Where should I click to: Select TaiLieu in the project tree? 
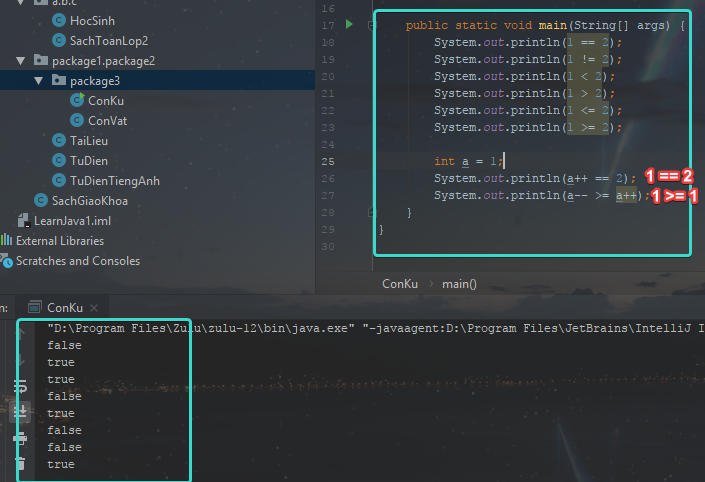pos(89,141)
